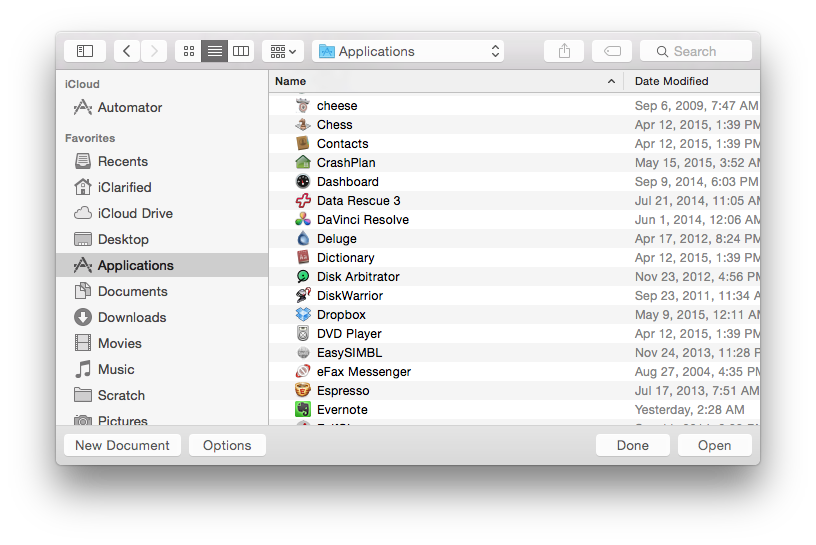
Task: Select the Dropbox file name
Action: tap(341, 314)
